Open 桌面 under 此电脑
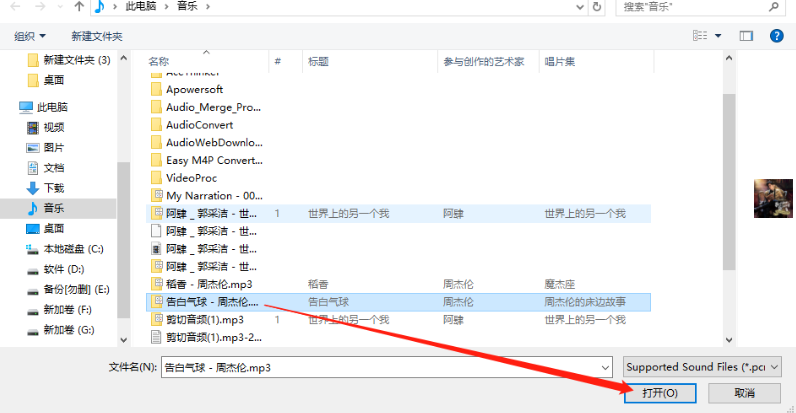Viewport: 796px width, 413px height. pos(46,228)
